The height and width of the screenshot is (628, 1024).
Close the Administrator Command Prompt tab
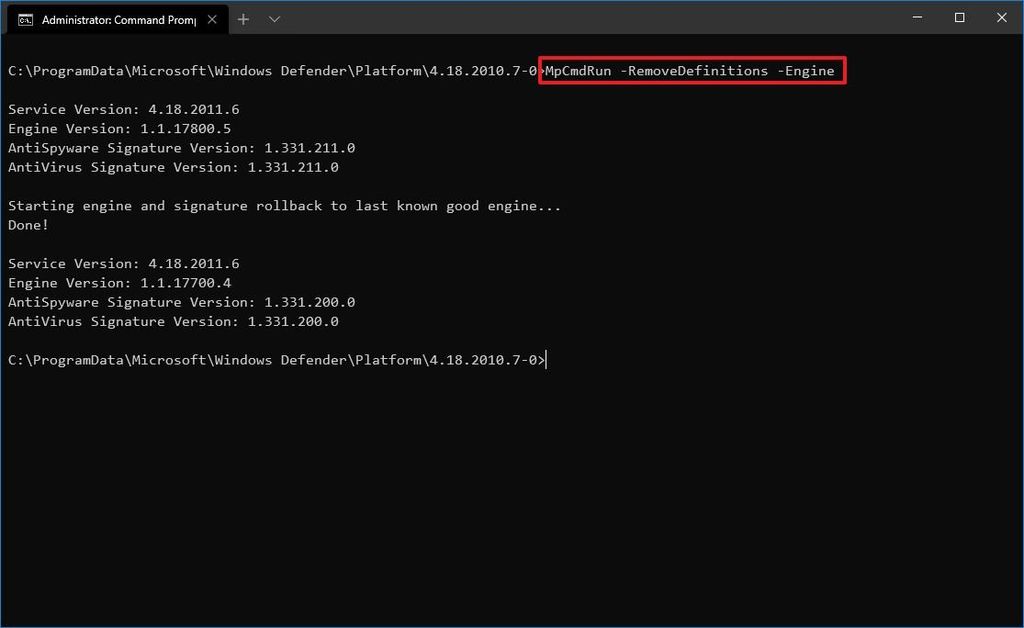pyautogui.click(x=211, y=18)
